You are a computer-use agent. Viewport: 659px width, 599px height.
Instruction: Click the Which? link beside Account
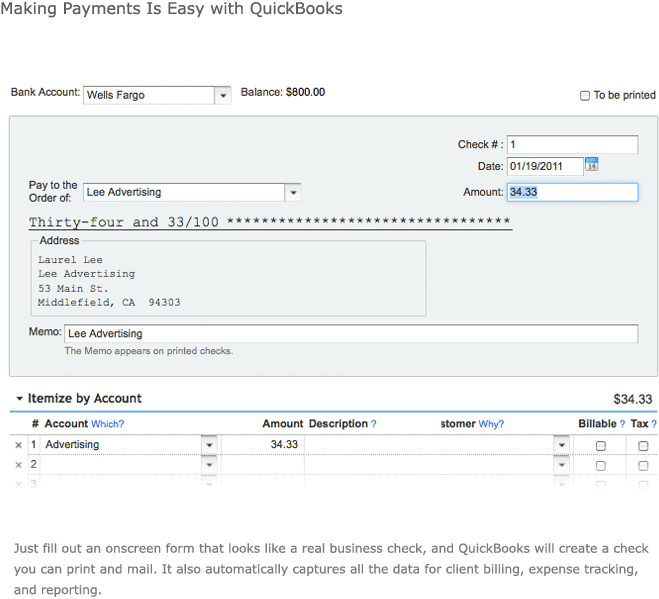coord(108,424)
